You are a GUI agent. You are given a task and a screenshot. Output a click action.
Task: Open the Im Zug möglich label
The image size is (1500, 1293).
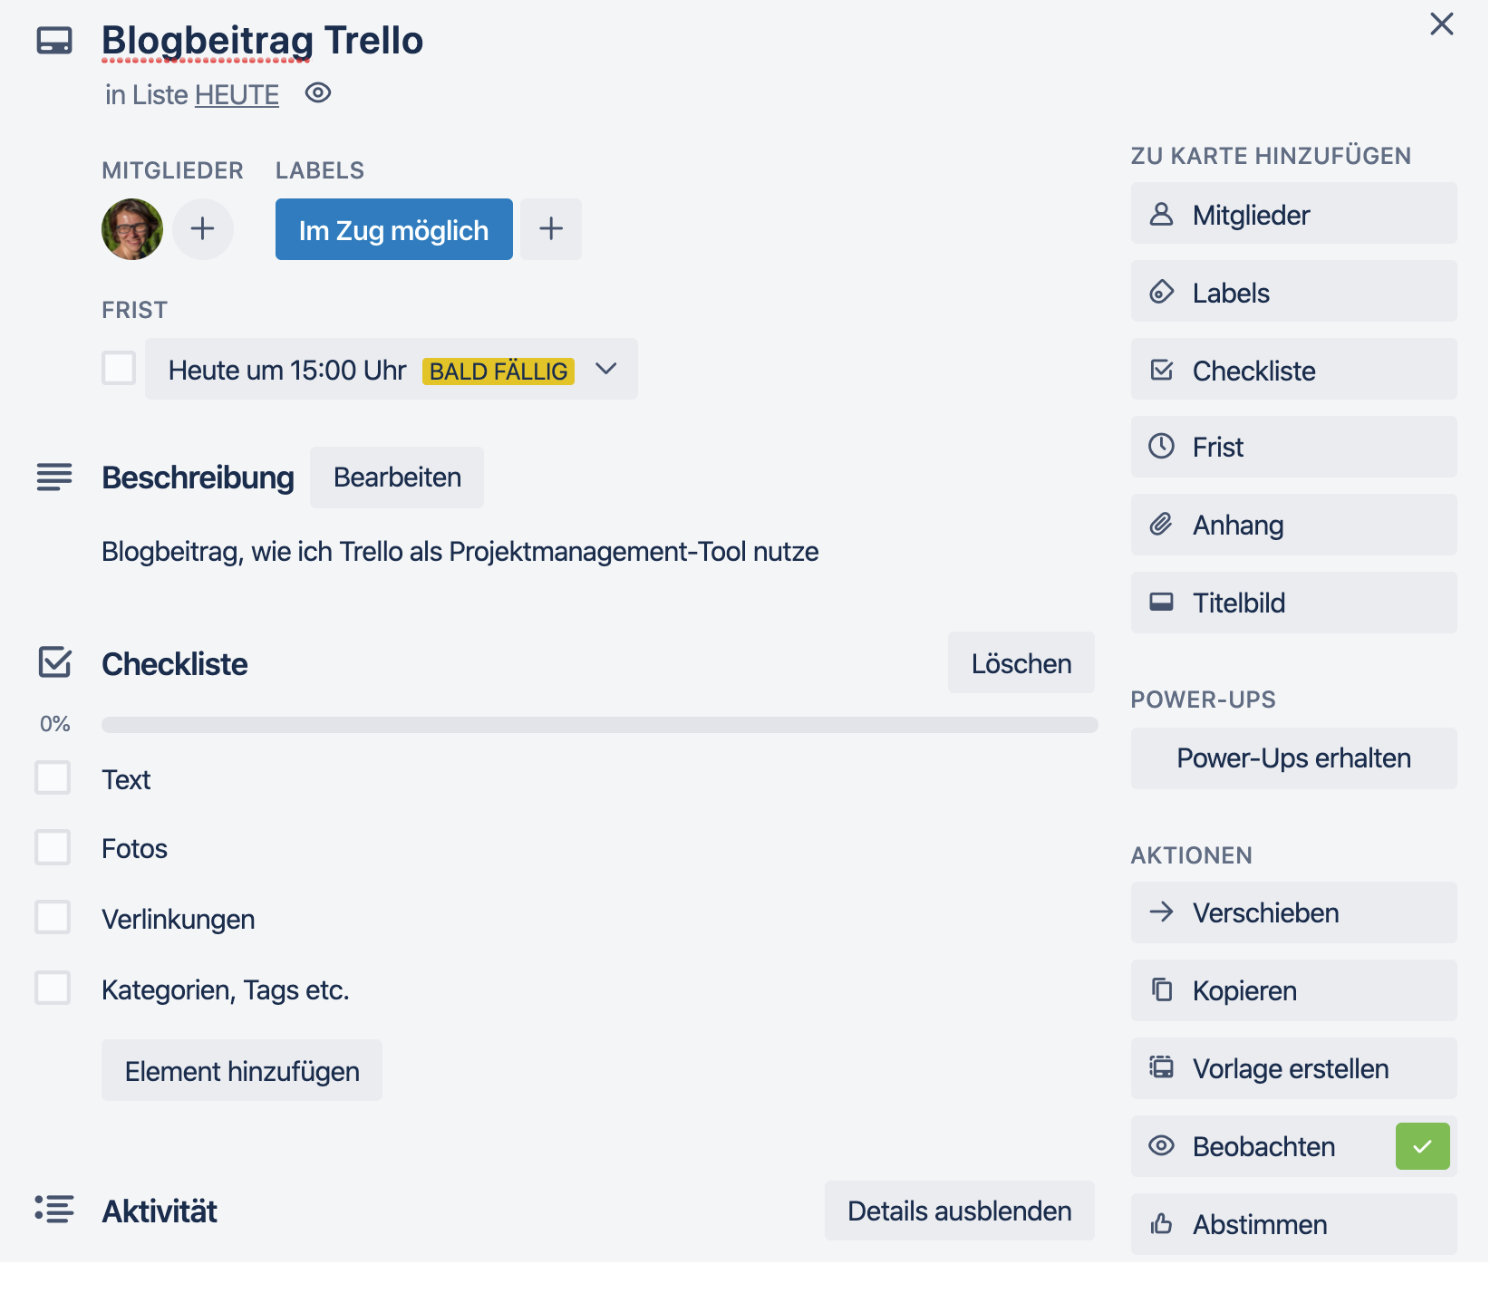pos(394,229)
